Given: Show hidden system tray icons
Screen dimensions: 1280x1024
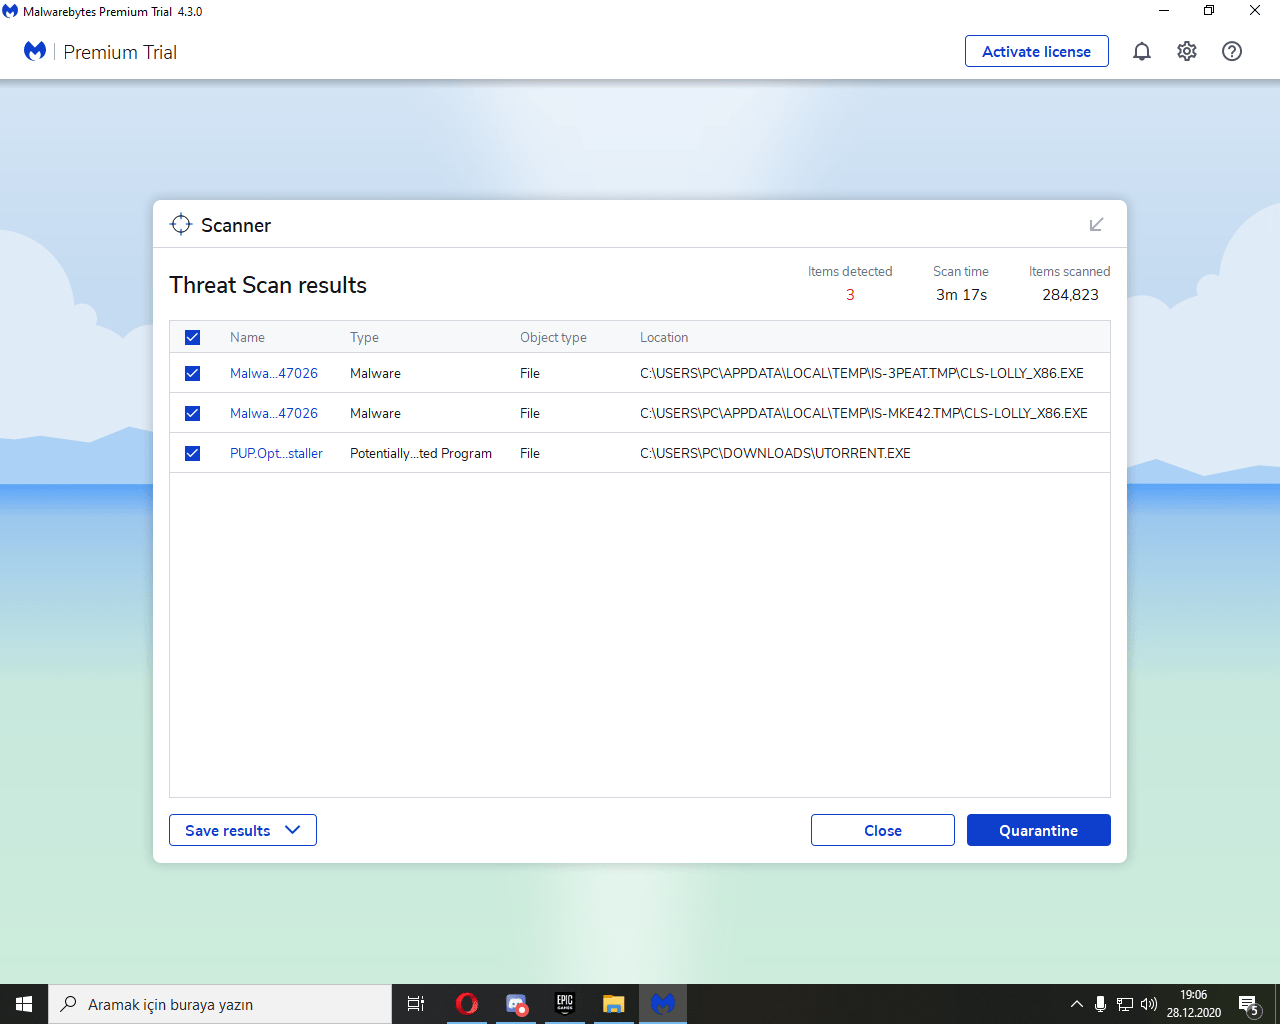Looking at the screenshot, I should pos(1076,1004).
